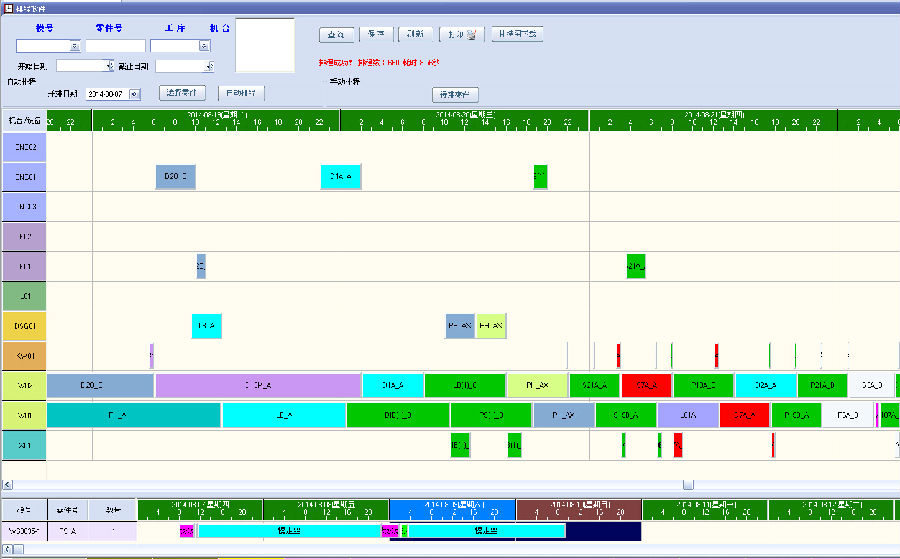Click the Gantt horizontal scrollbar left arrow
The width and height of the screenshot is (900, 559).
(x=7, y=485)
